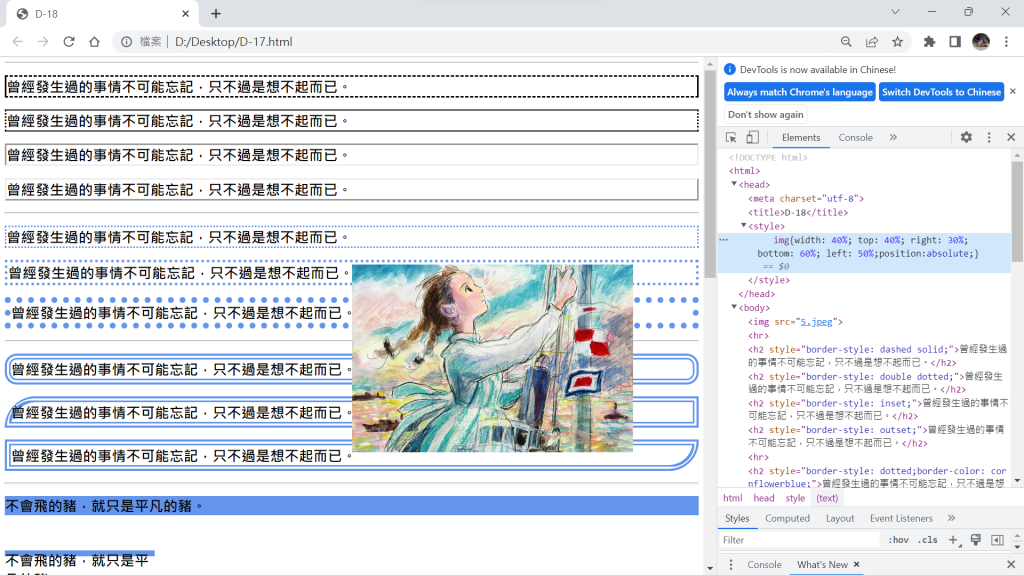
Task: Collapse the style element node
Action: [743, 225]
